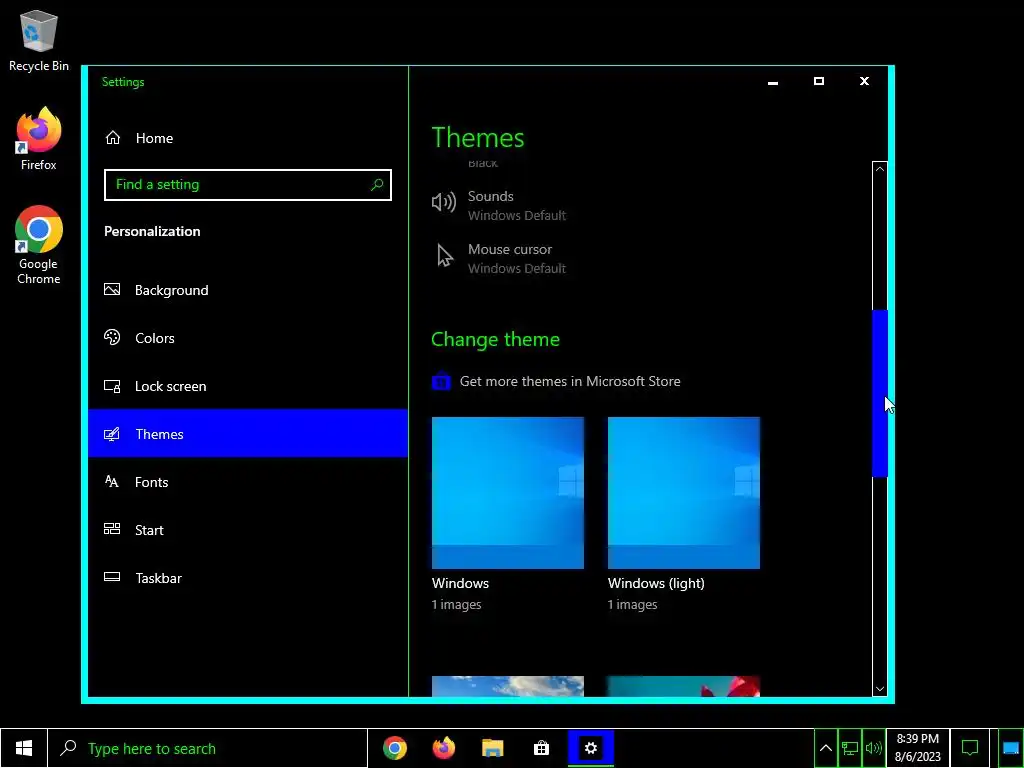Click the scrollbar down arrow in Themes
Image resolution: width=1024 pixels, height=768 pixels.
[x=880, y=689]
